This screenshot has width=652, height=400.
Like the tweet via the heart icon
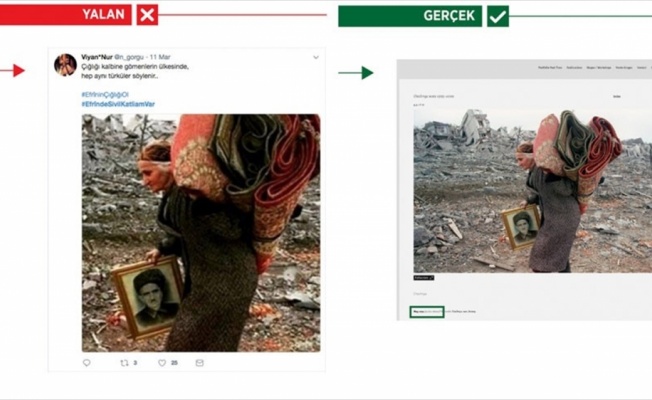click(162, 363)
